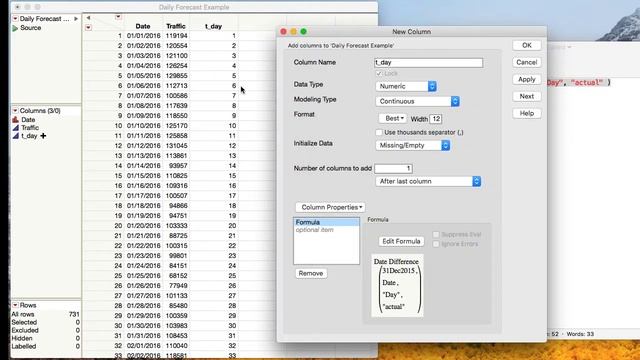Image resolution: width=640 pixels, height=360 pixels.
Task: Click the green Source run icon
Action: (15, 28)
